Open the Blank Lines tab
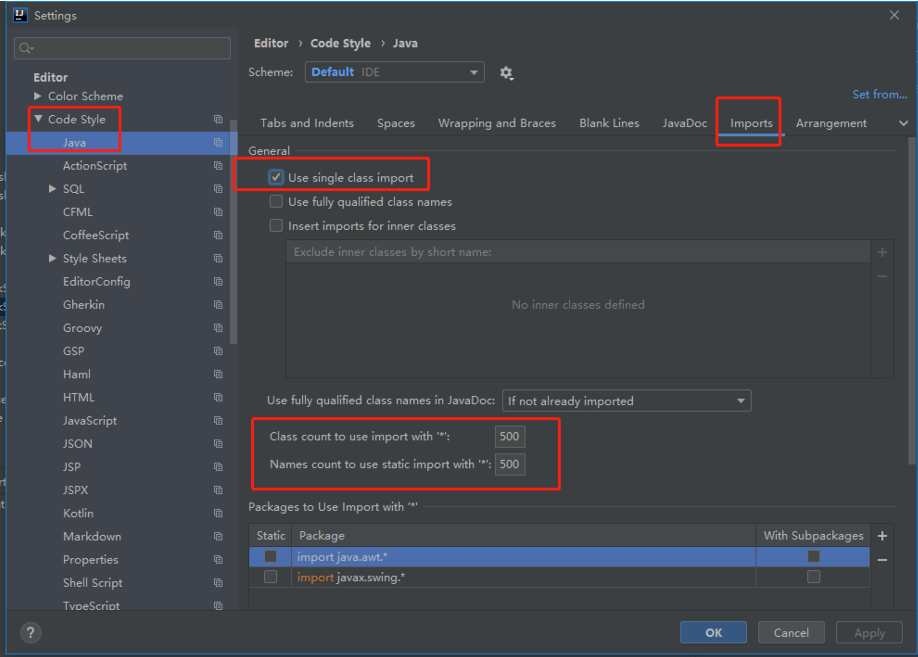 pyautogui.click(x=609, y=124)
